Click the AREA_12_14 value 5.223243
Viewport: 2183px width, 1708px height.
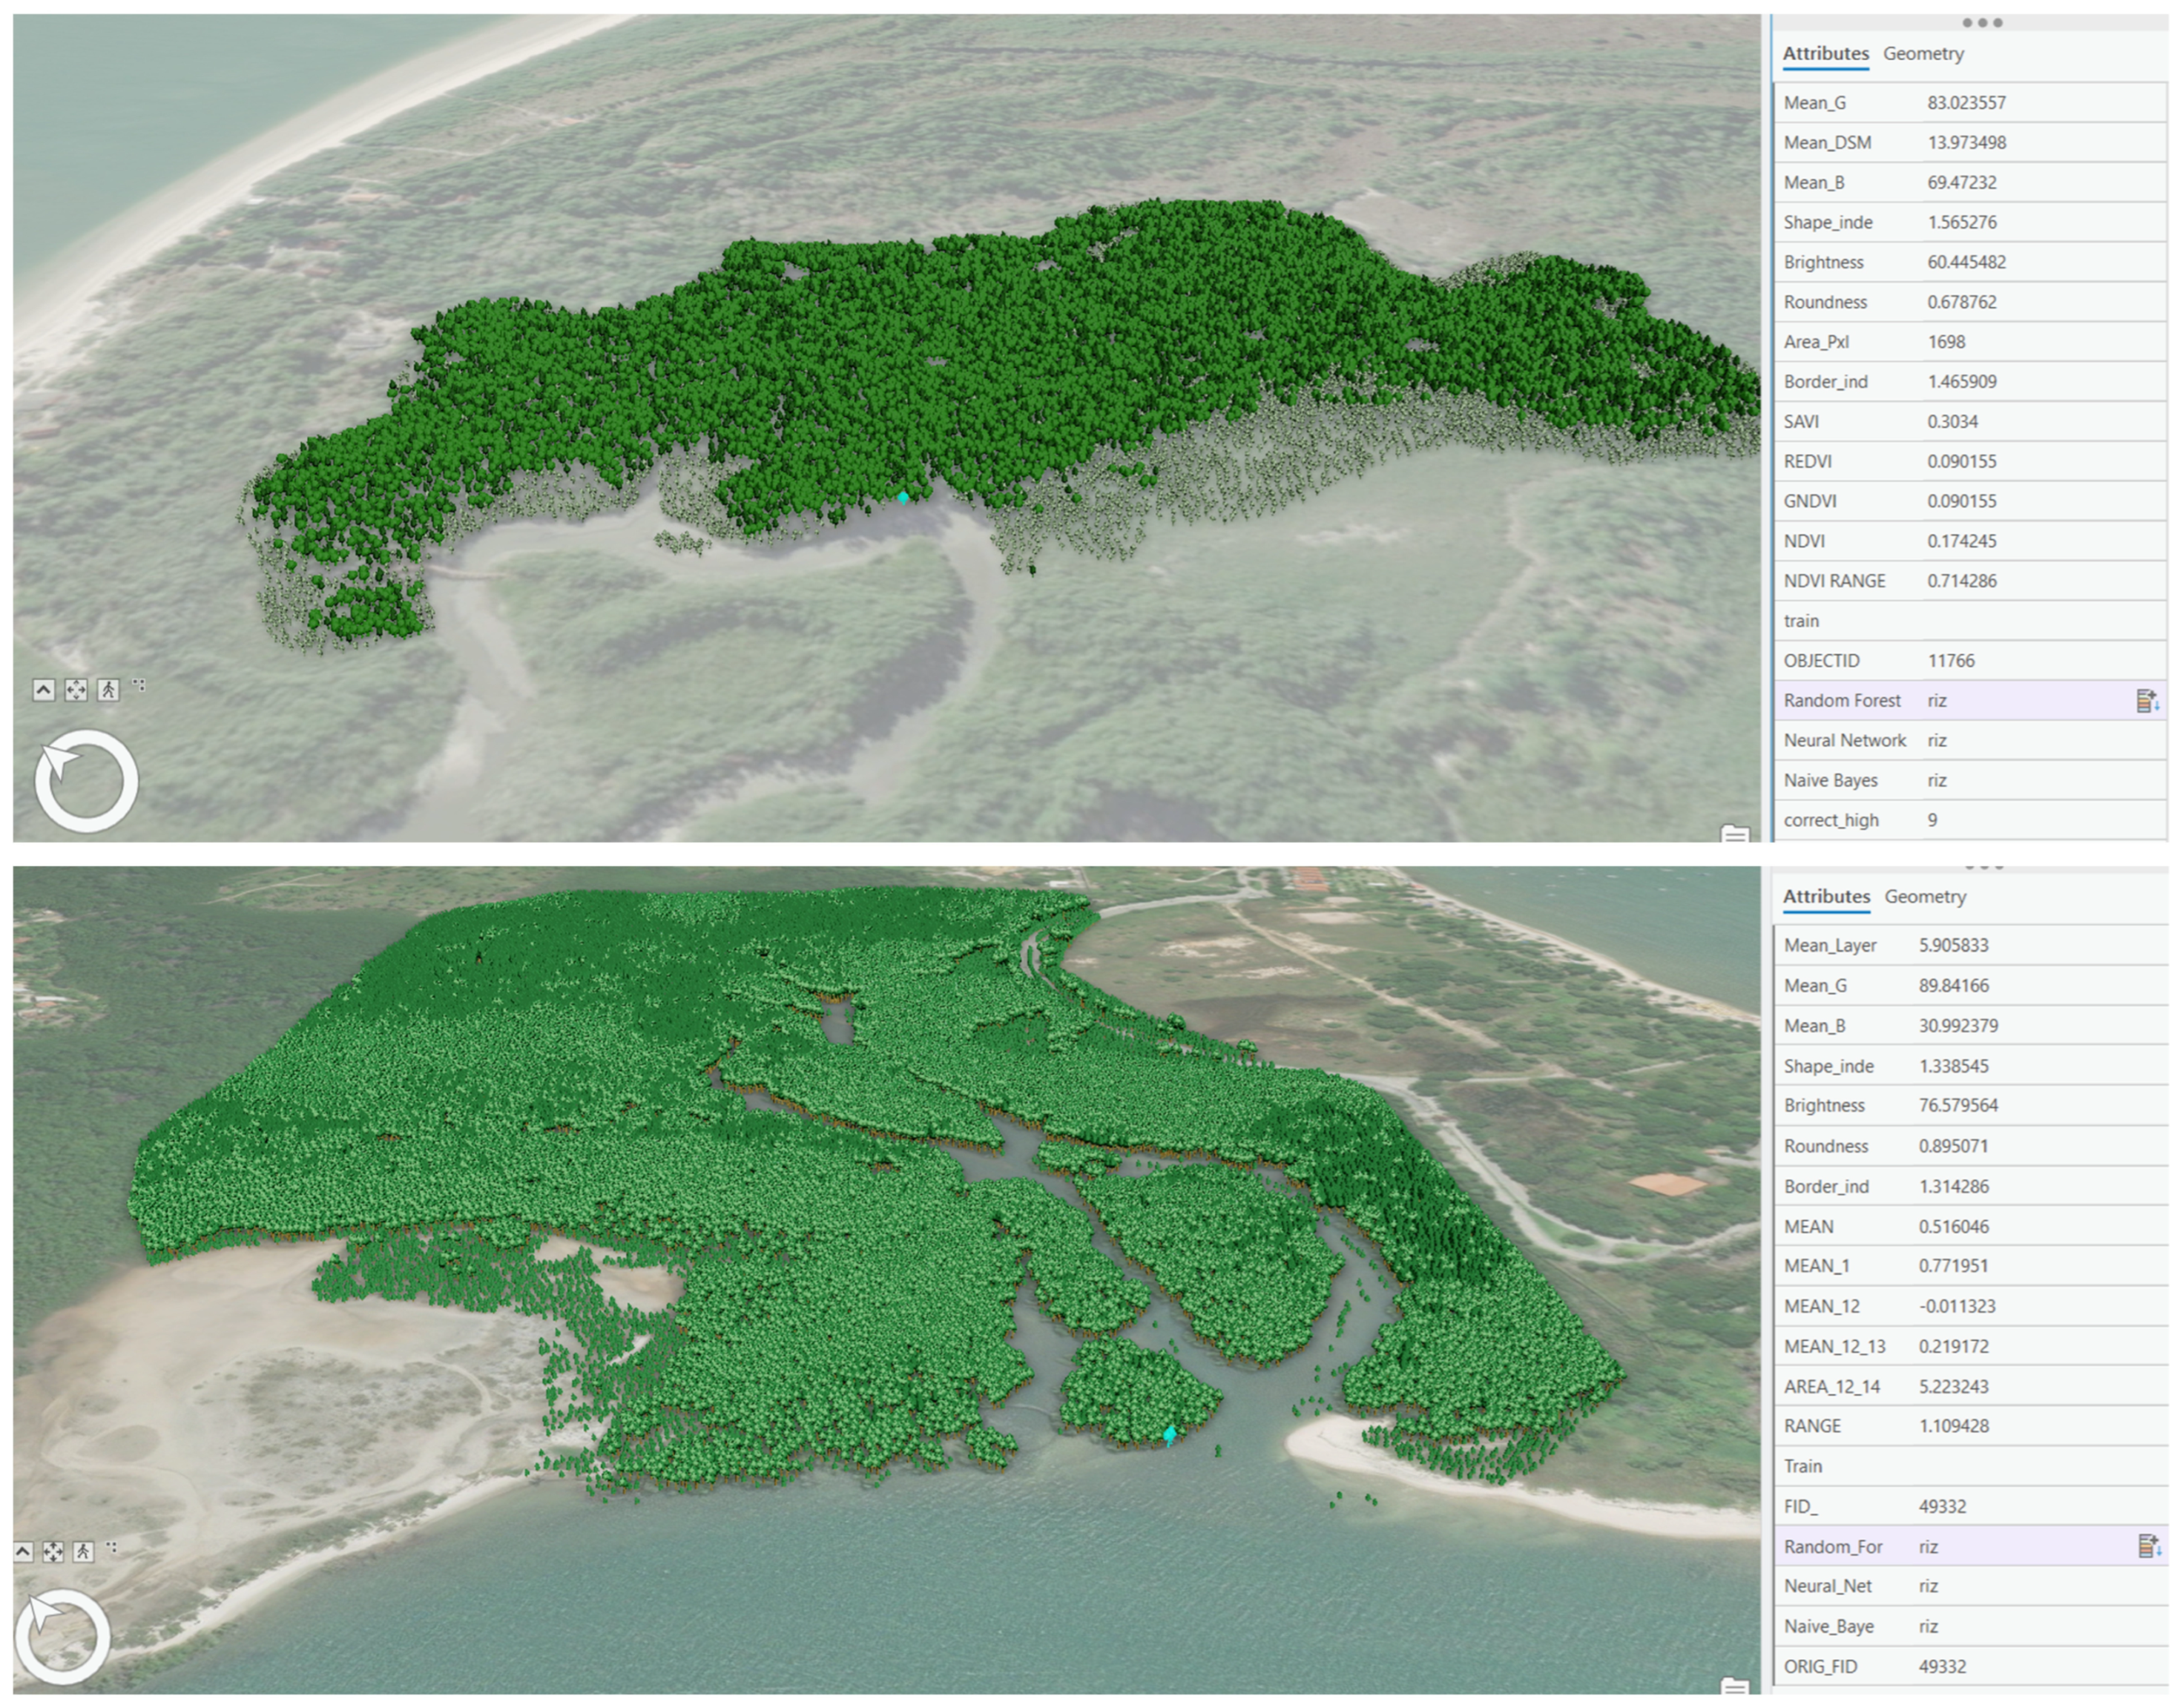1953,1386
